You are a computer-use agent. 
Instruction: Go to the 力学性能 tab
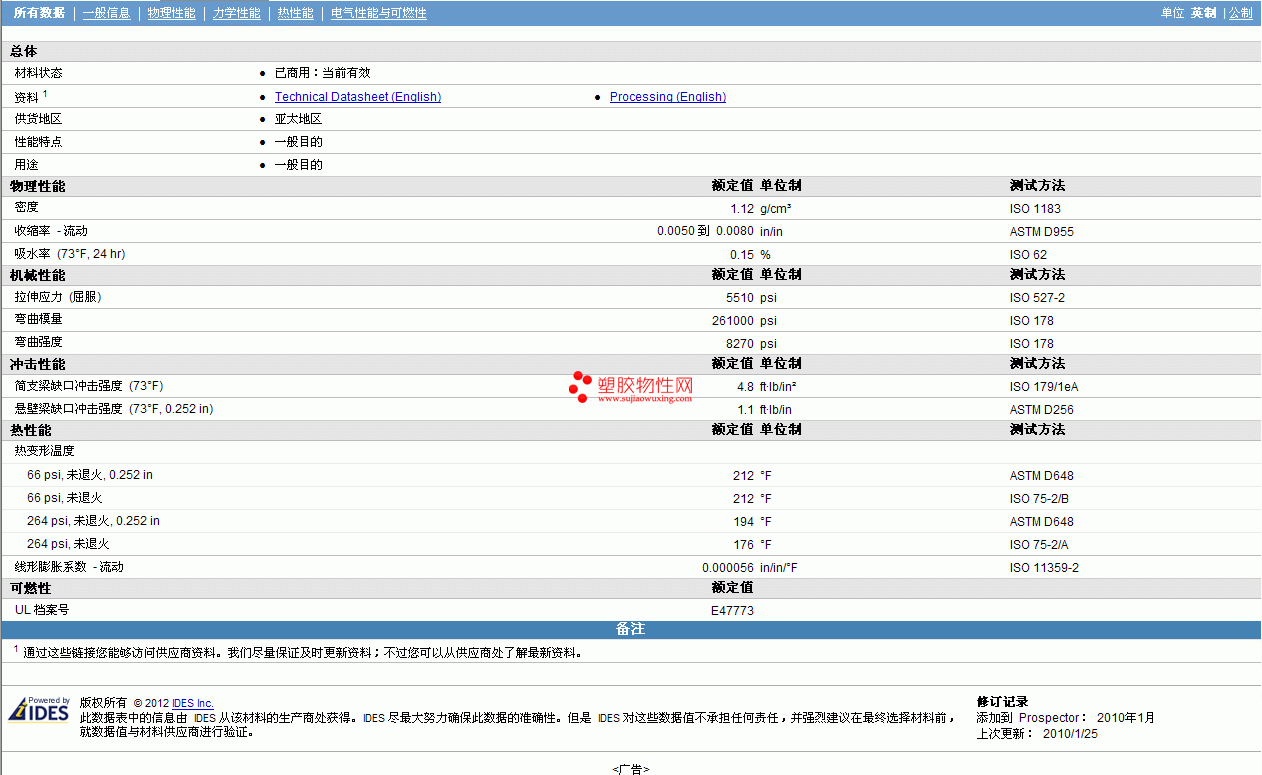pyautogui.click(x=236, y=13)
